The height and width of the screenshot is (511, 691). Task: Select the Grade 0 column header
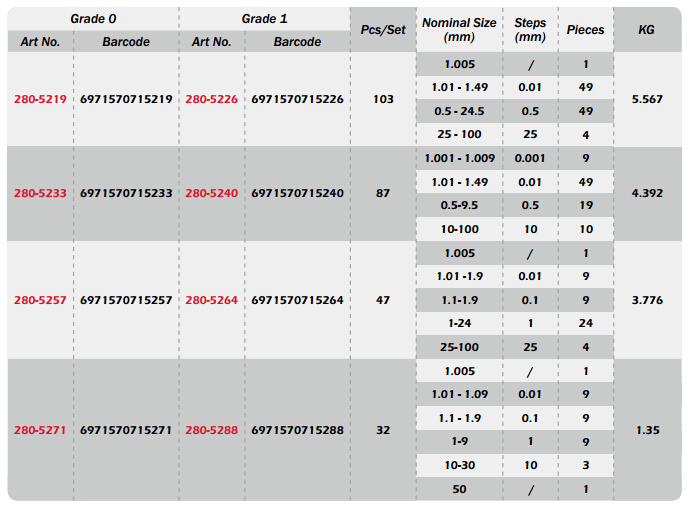pyautogui.click(x=93, y=19)
